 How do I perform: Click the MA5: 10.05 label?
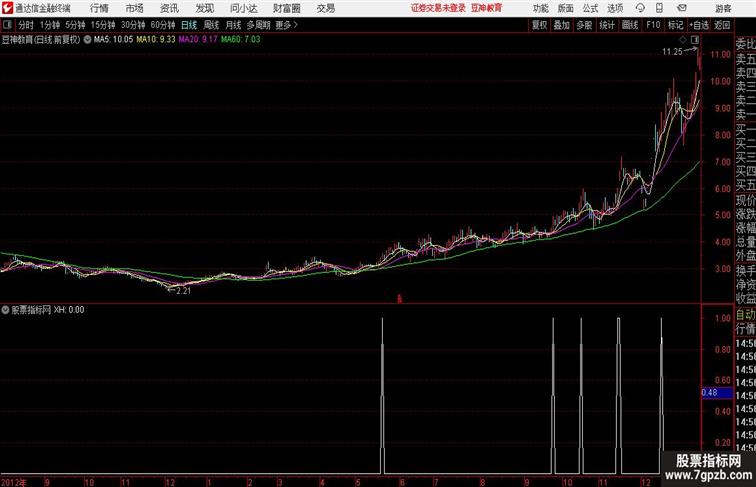[113, 40]
